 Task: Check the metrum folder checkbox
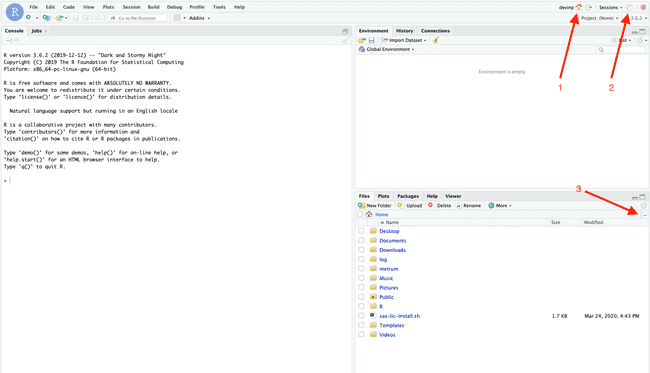tap(361, 269)
